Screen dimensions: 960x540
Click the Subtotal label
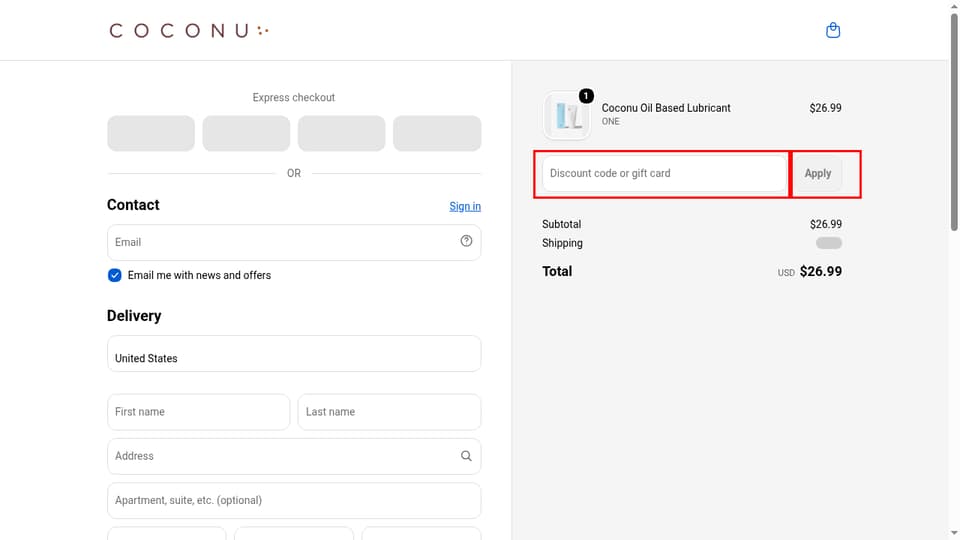pyautogui.click(x=561, y=224)
